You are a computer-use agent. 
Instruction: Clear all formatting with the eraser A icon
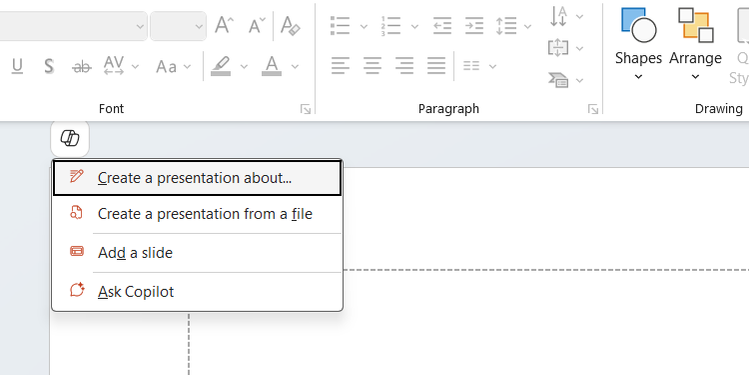tap(290, 25)
